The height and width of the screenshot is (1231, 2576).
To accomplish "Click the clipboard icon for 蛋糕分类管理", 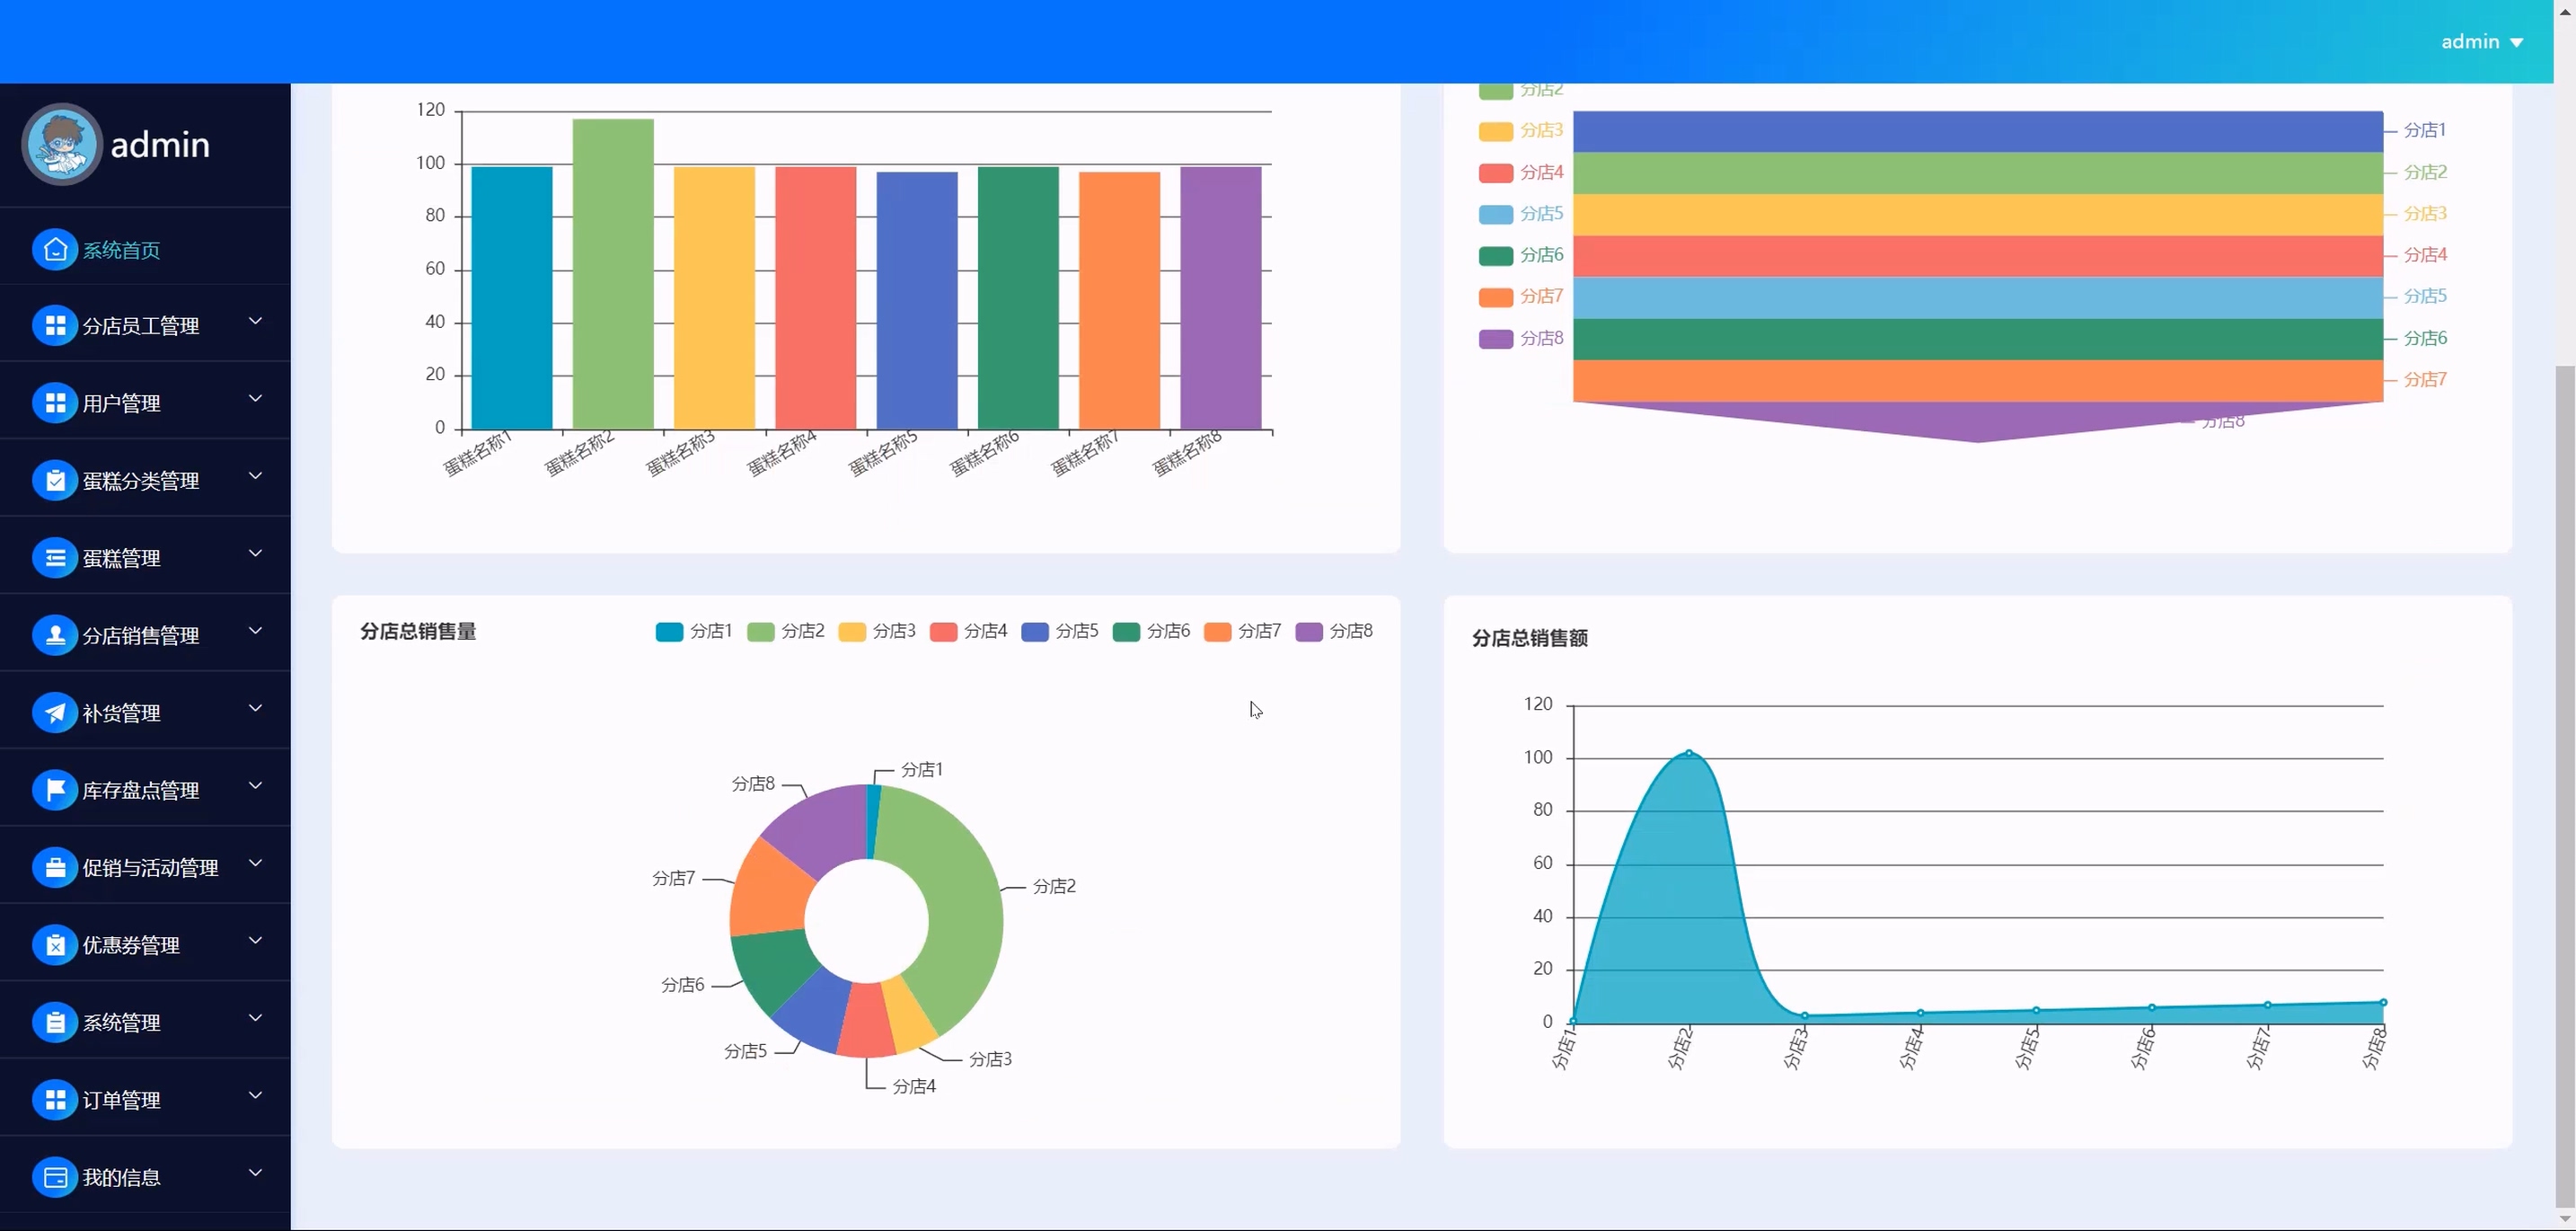I will [55, 481].
